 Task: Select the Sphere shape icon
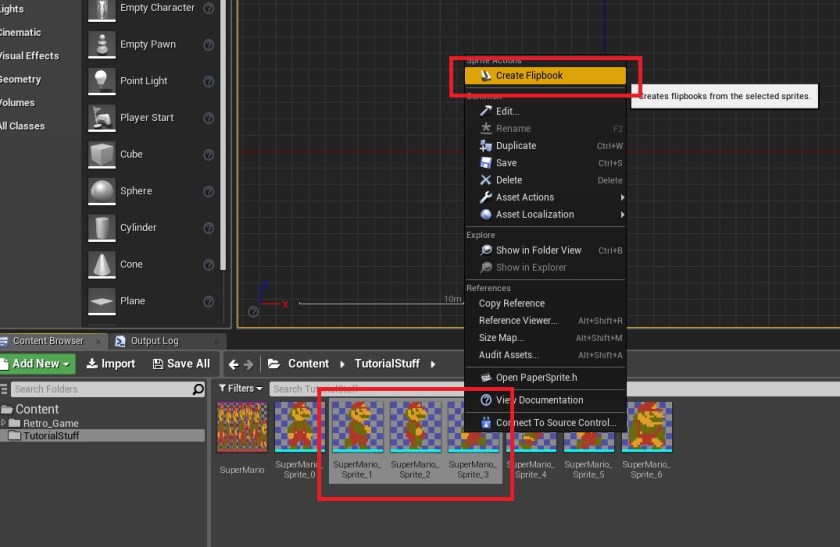tap(102, 191)
